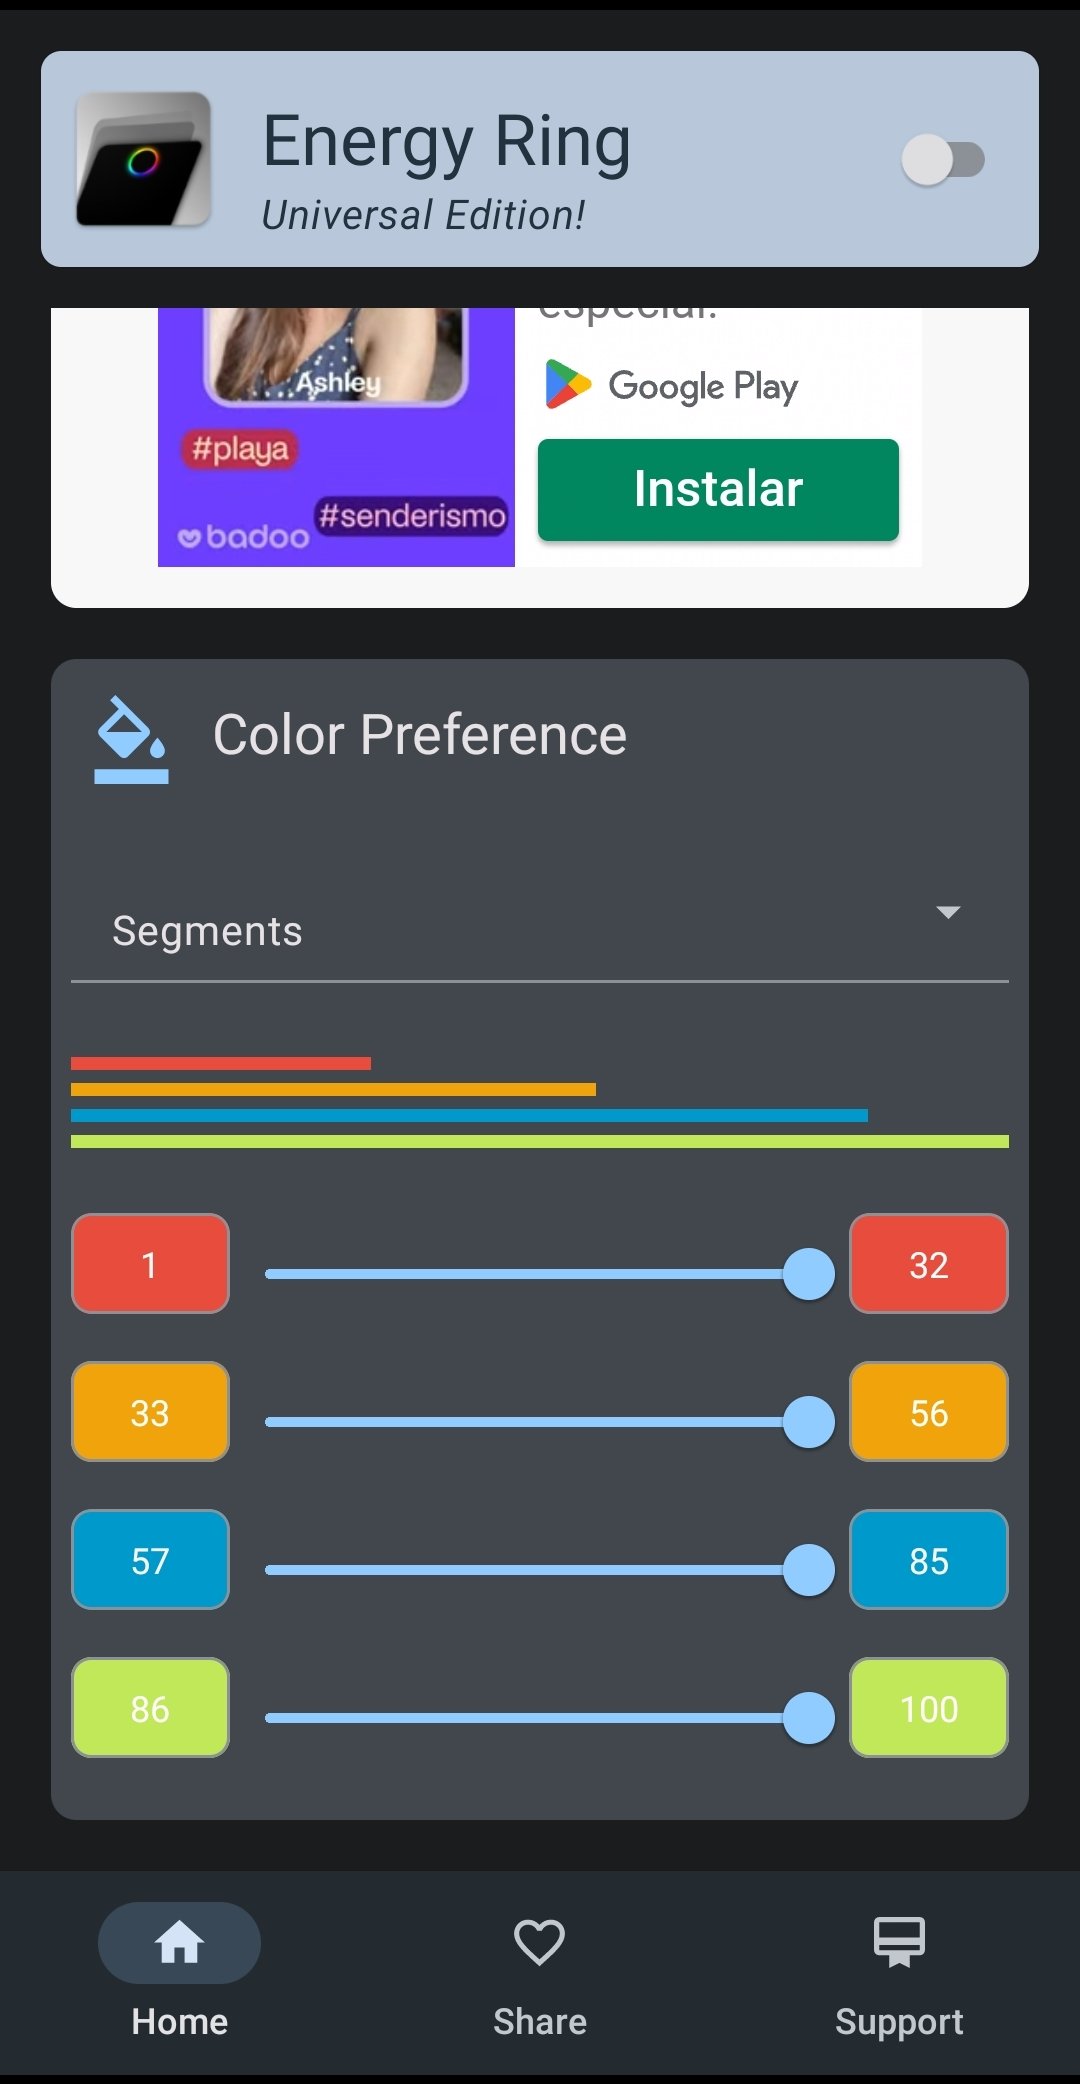
Task: Select the blue swatch labeled 57
Action: tap(150, 1560)
